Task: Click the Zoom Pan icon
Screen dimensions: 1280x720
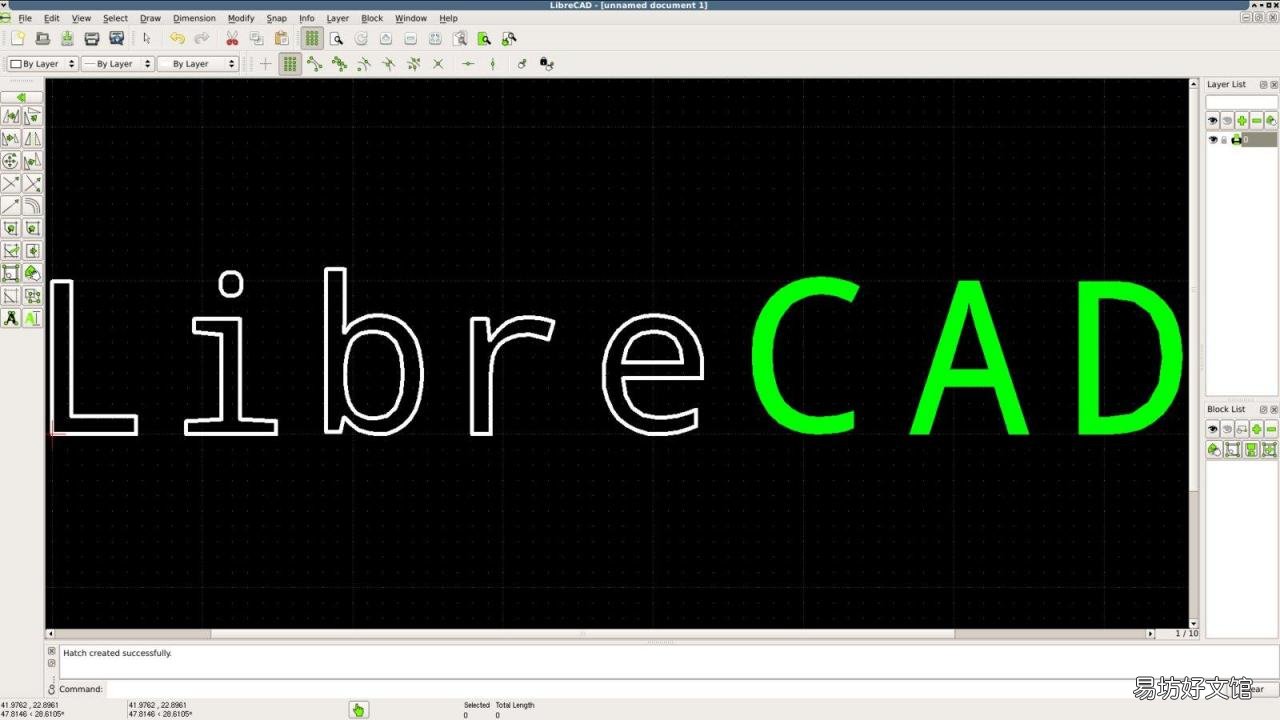Action: pyautogui.click(x=509, y=39)
